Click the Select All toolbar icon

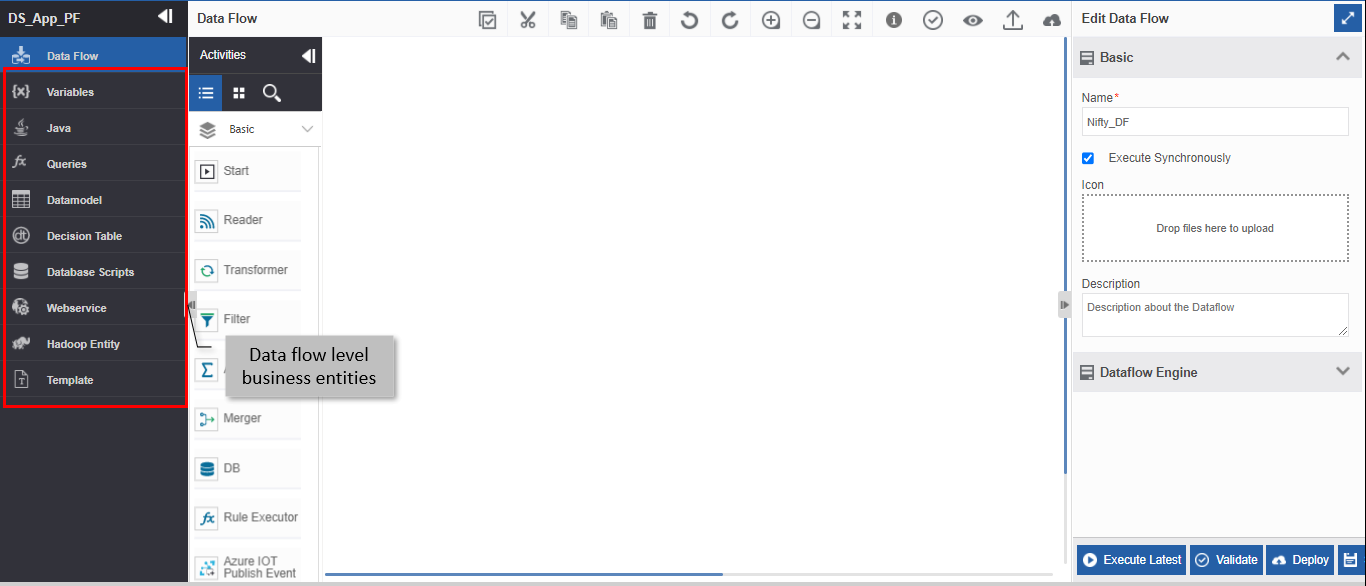tap(488, 20)
